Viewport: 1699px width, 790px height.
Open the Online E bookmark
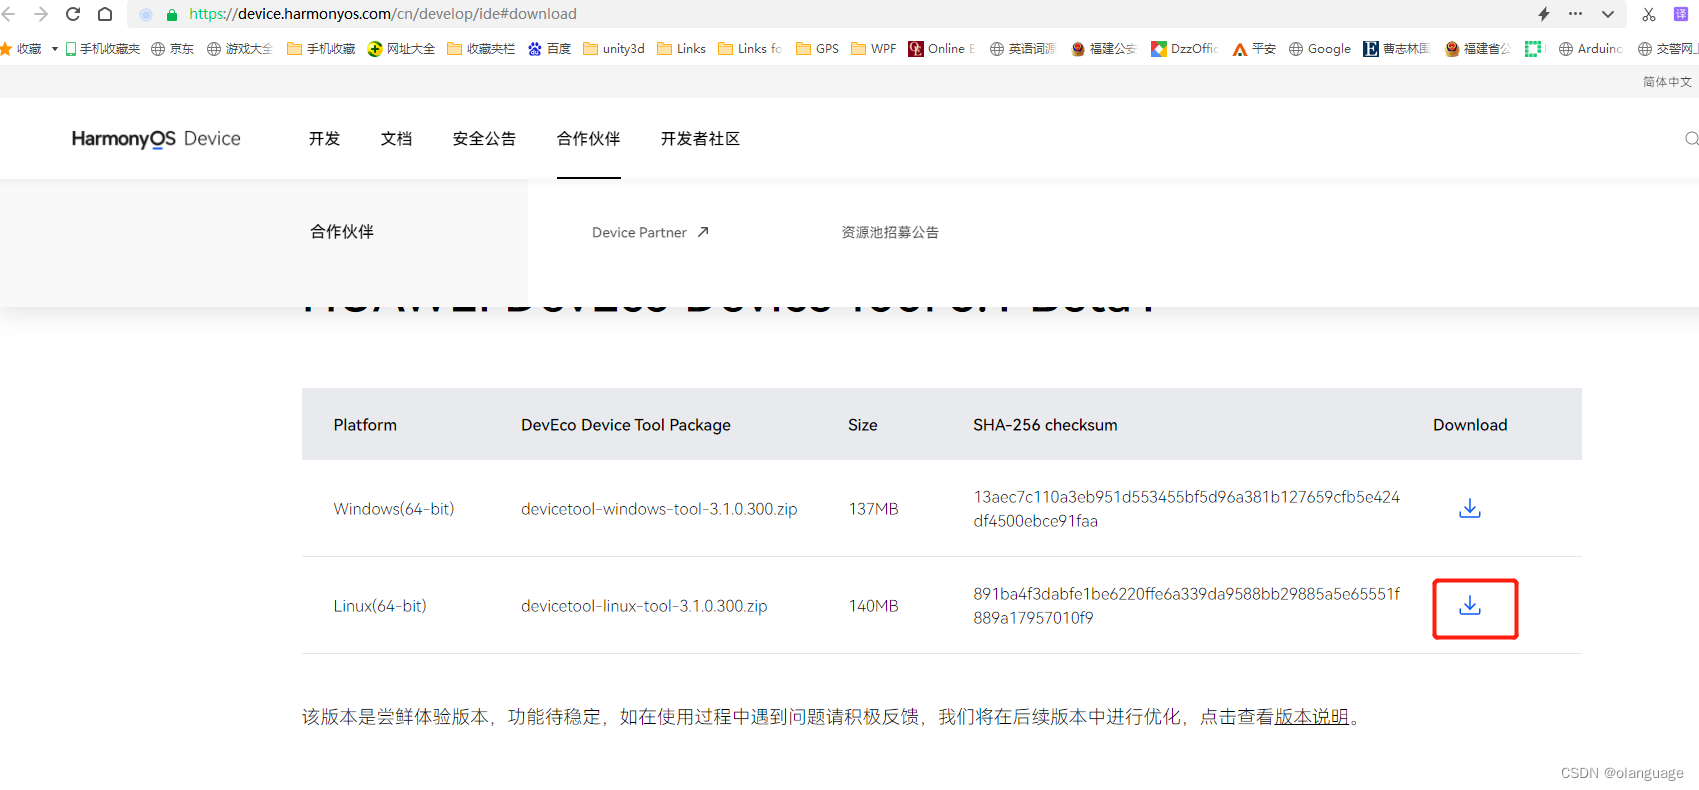pos(942,48)
